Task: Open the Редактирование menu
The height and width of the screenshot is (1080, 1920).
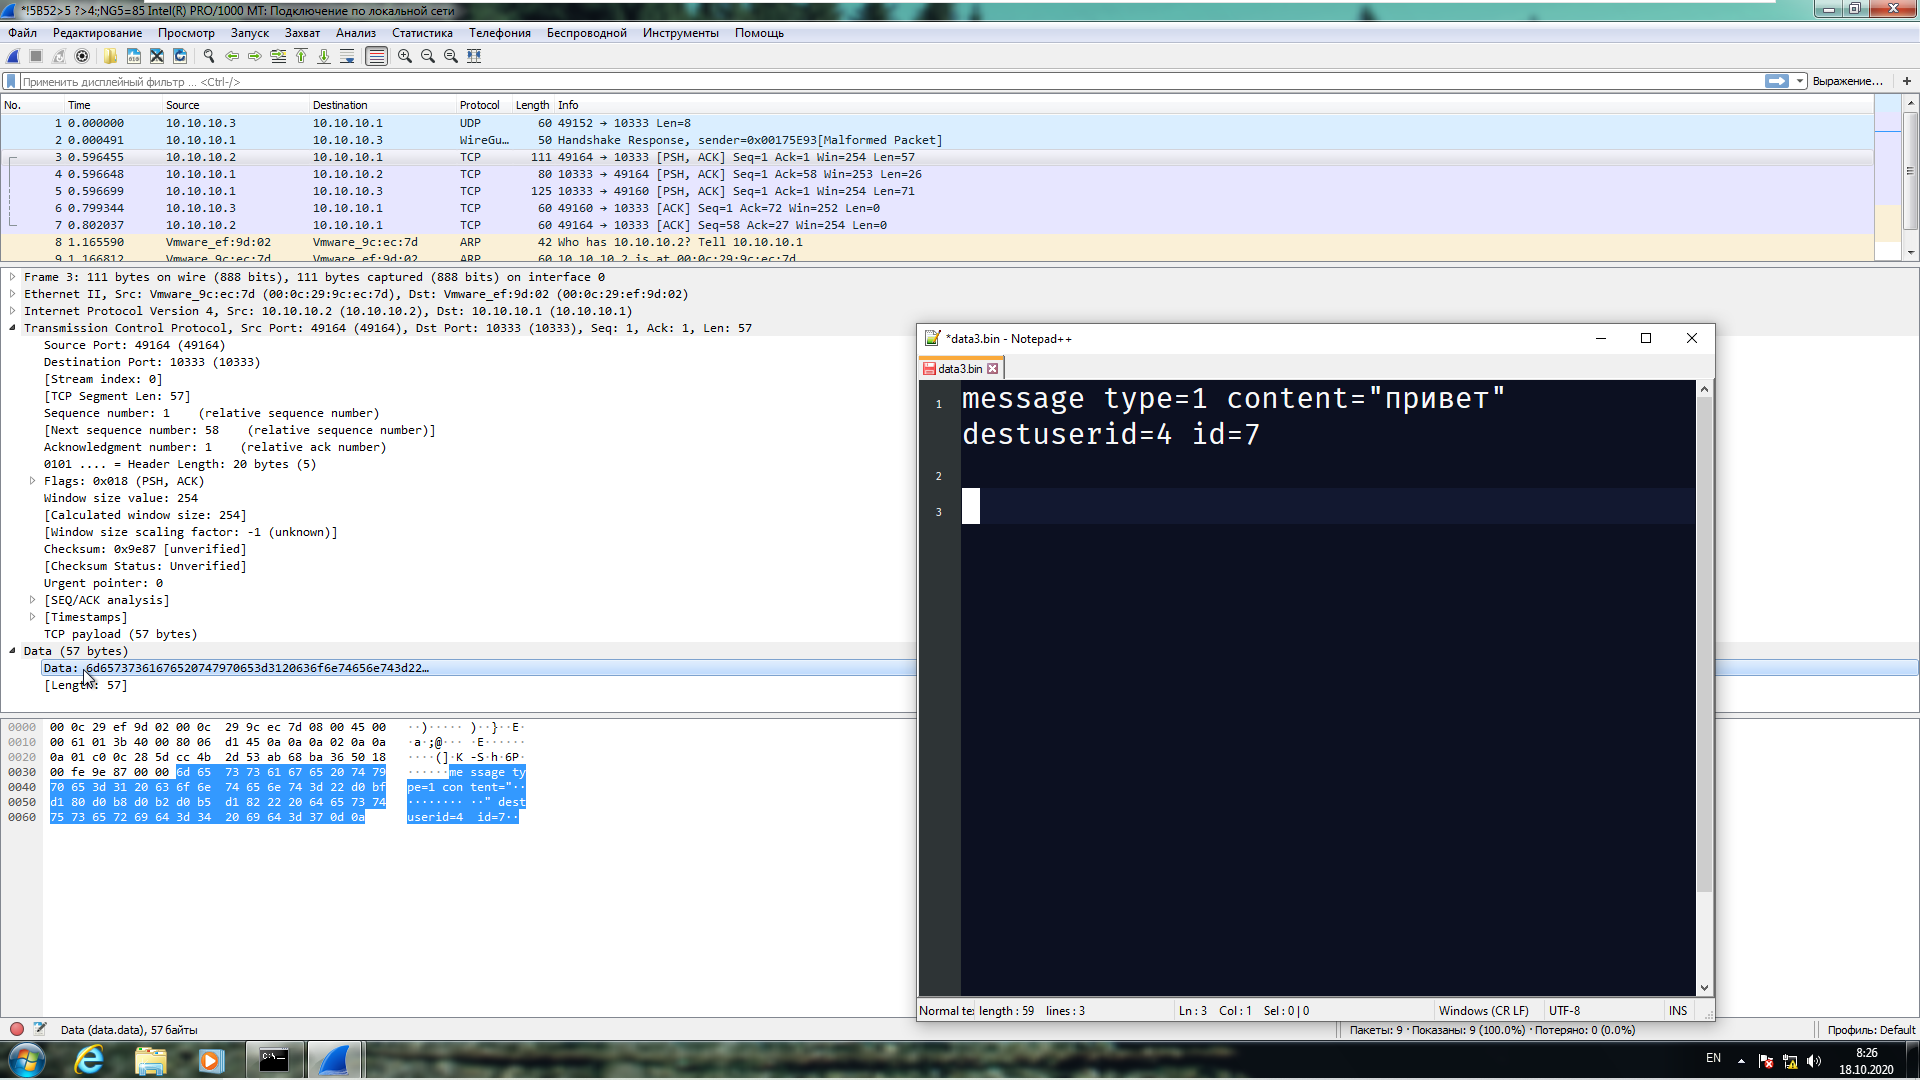Action: point(97,33)
